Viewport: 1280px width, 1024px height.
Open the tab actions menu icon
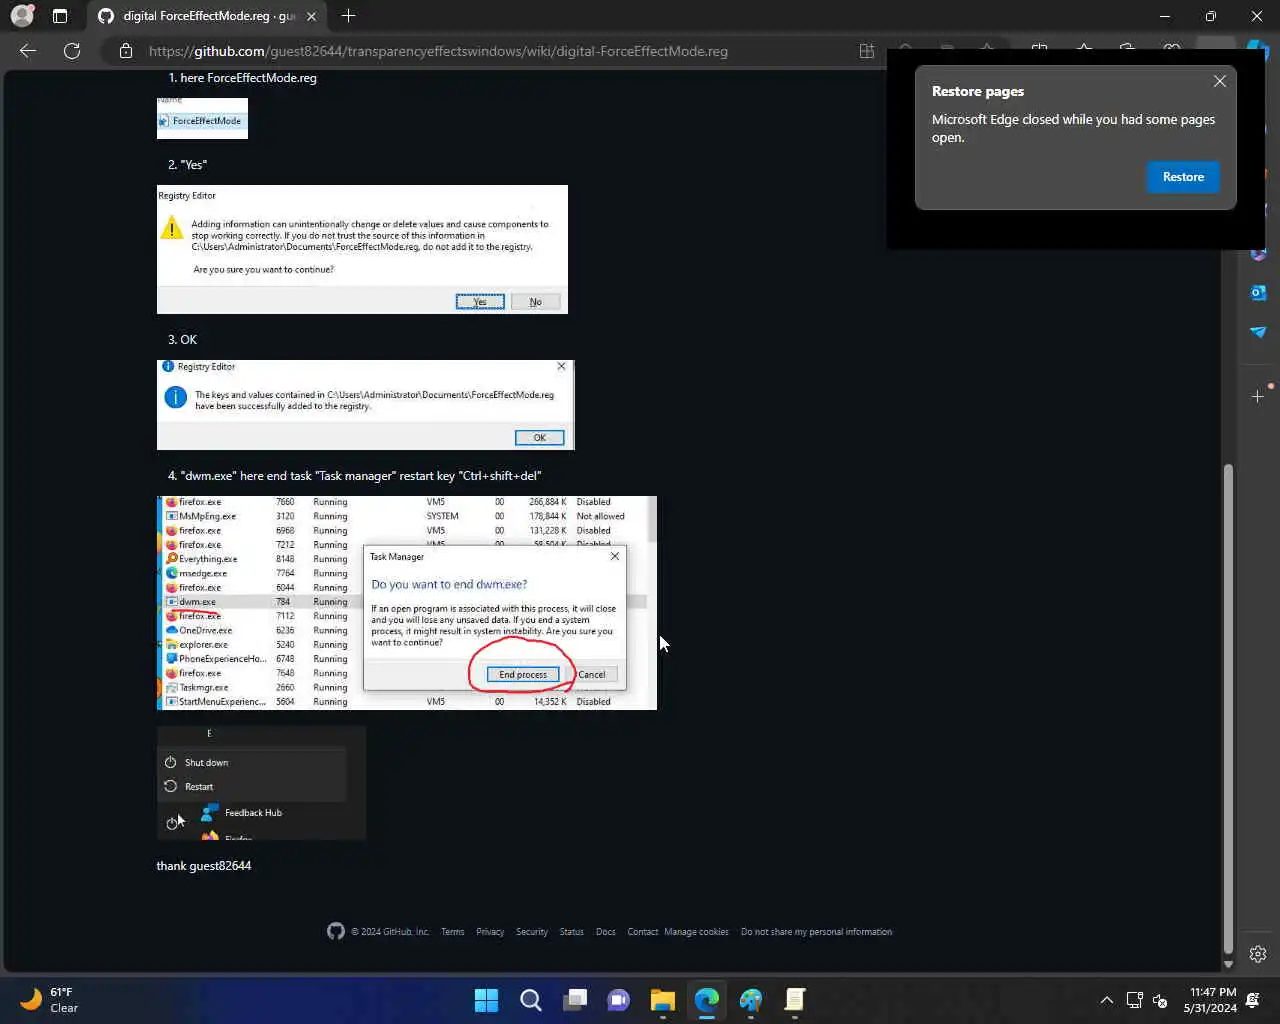pyautogui.click(x=60, y=16)
